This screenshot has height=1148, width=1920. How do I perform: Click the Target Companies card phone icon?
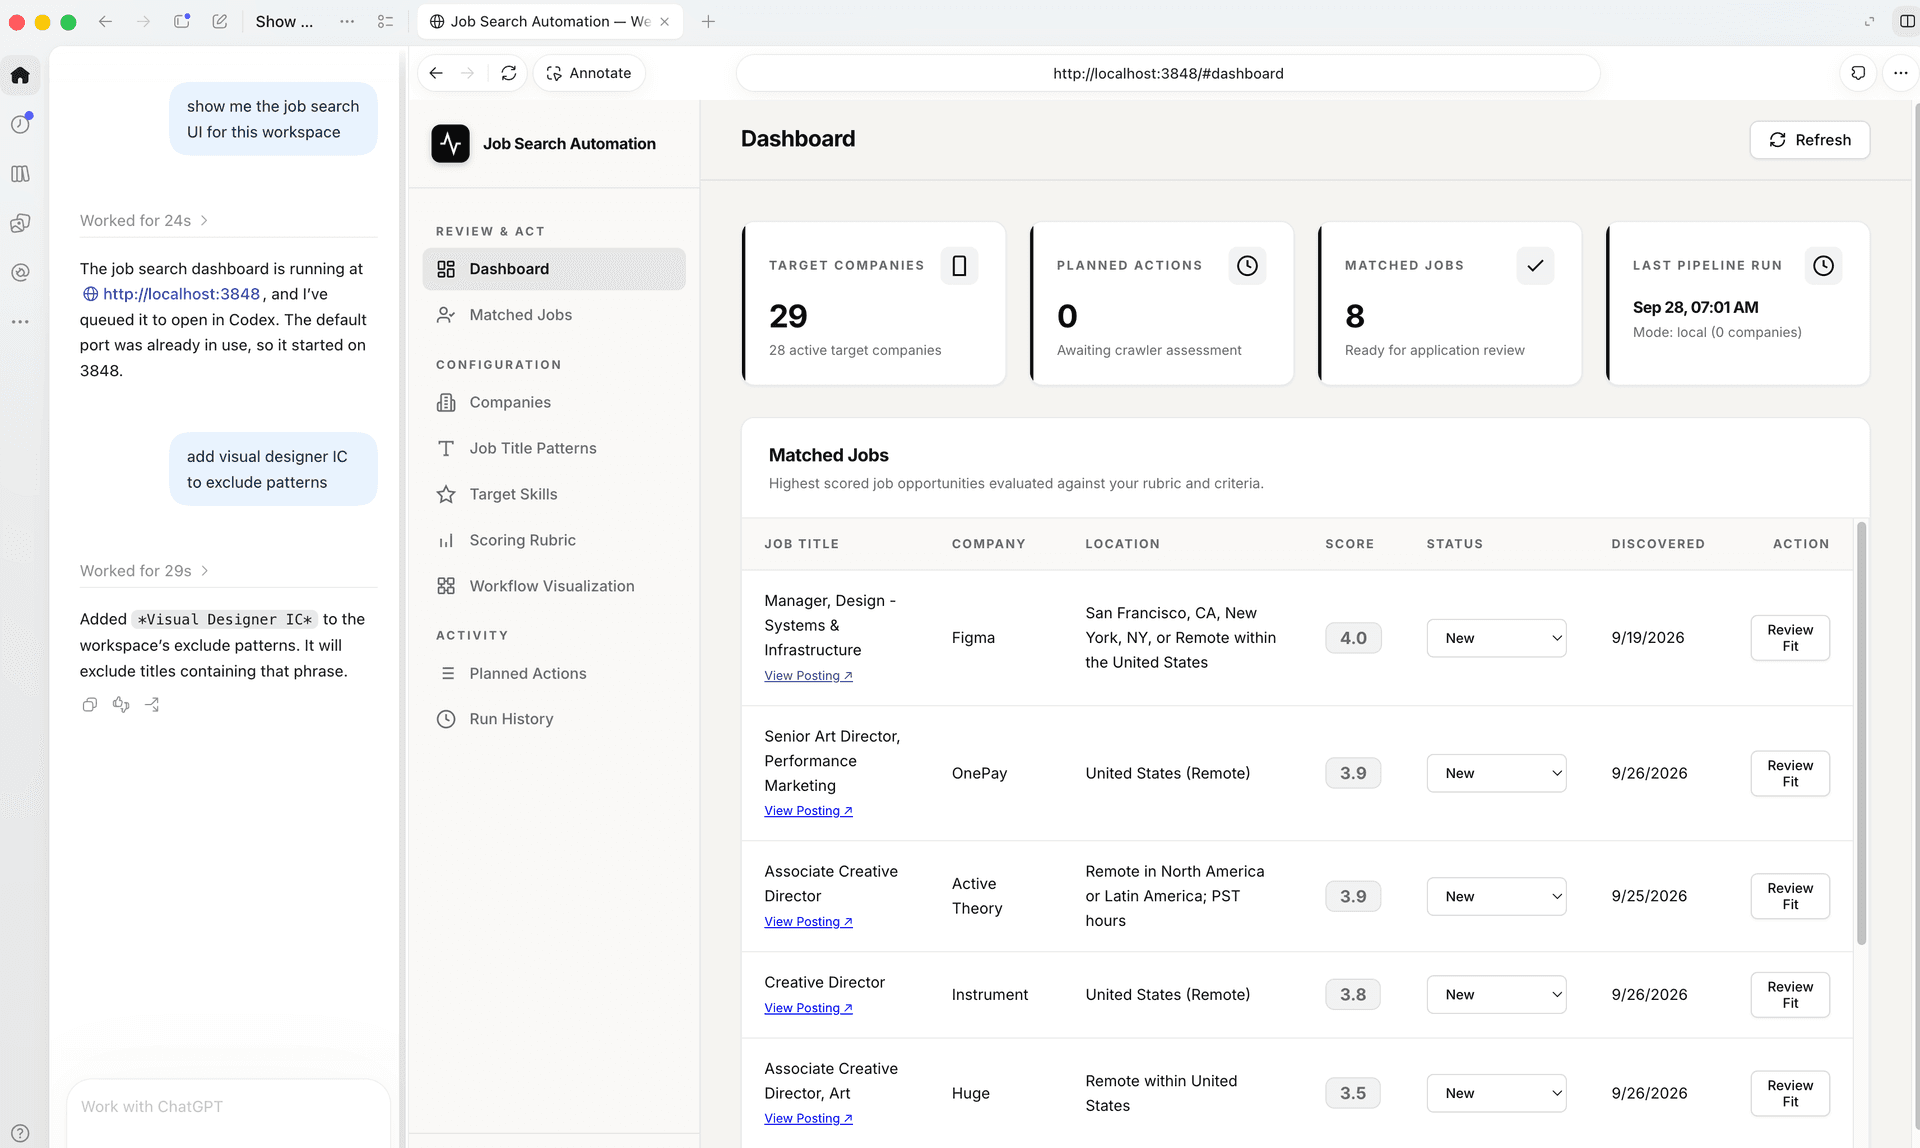(x=959, y=266)
